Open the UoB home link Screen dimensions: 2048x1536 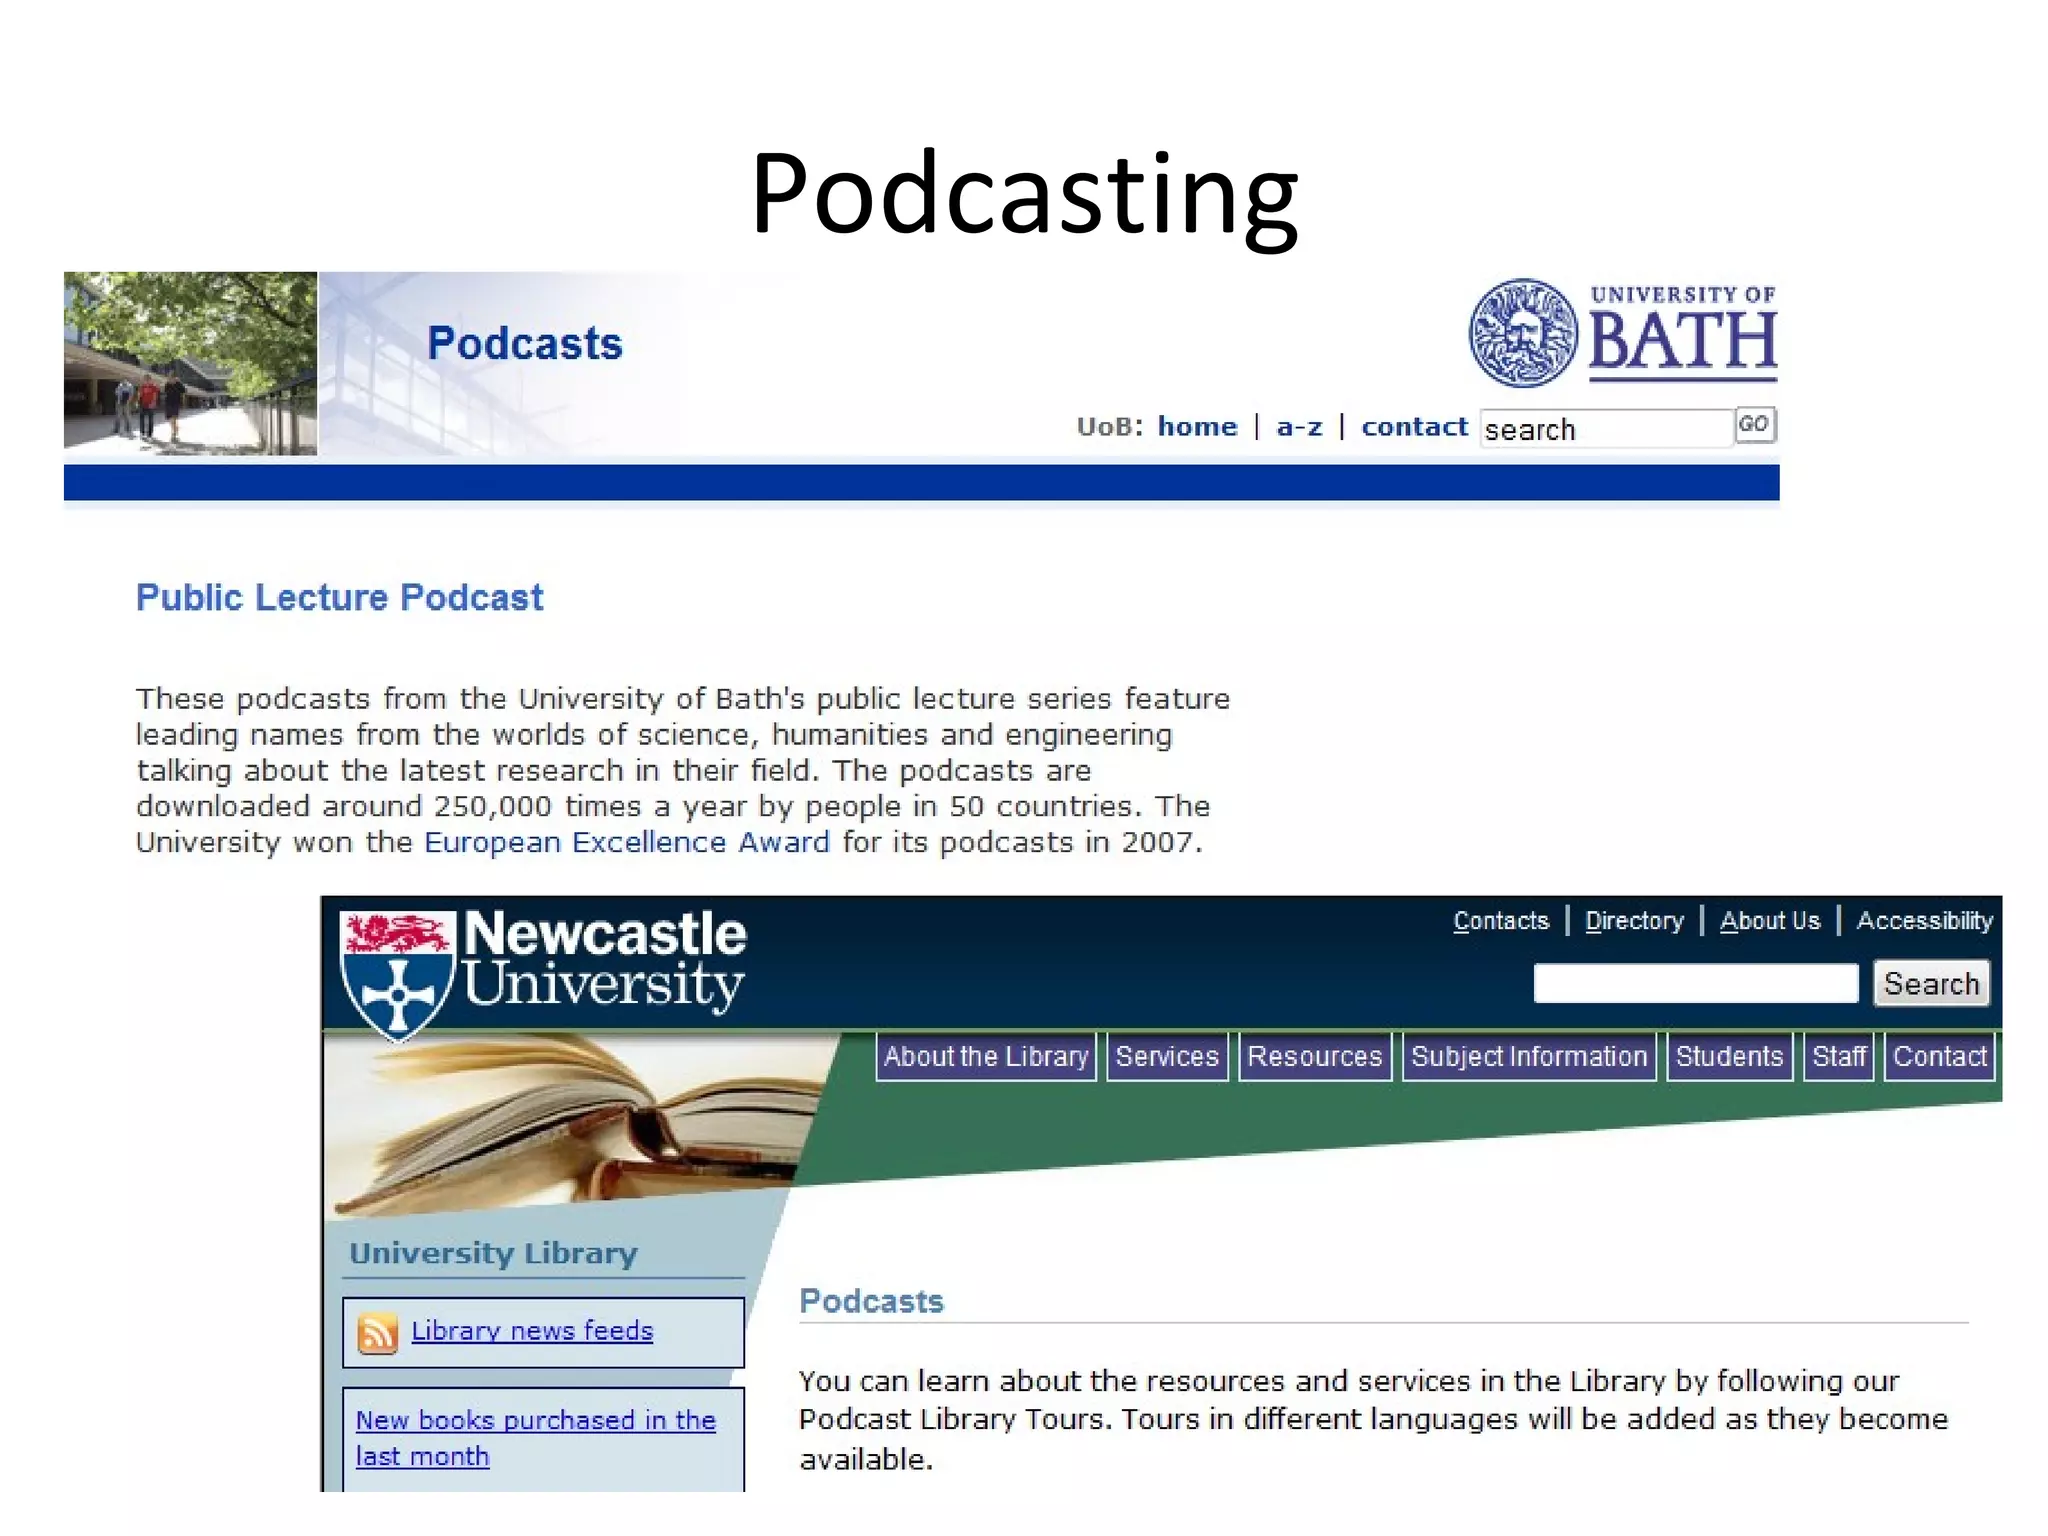tap(1197, 427)
